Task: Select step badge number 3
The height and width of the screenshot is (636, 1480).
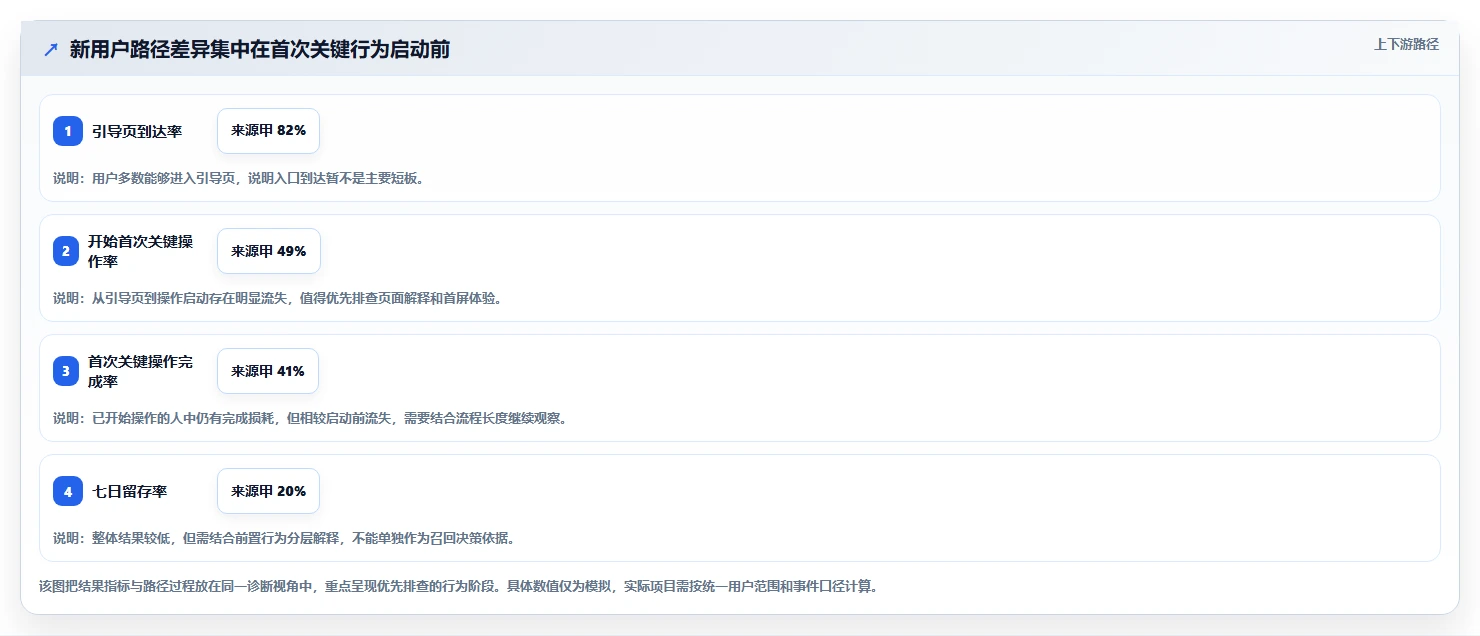Action: (68, 371)
